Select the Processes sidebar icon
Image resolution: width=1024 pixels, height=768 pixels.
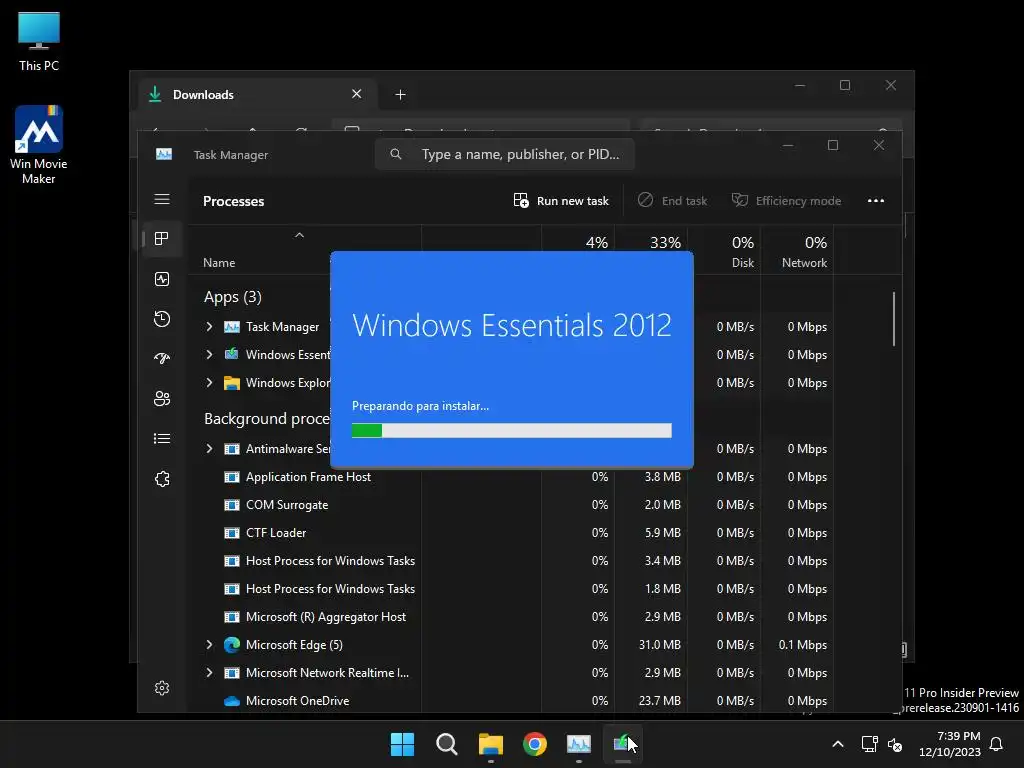[162, 238]
